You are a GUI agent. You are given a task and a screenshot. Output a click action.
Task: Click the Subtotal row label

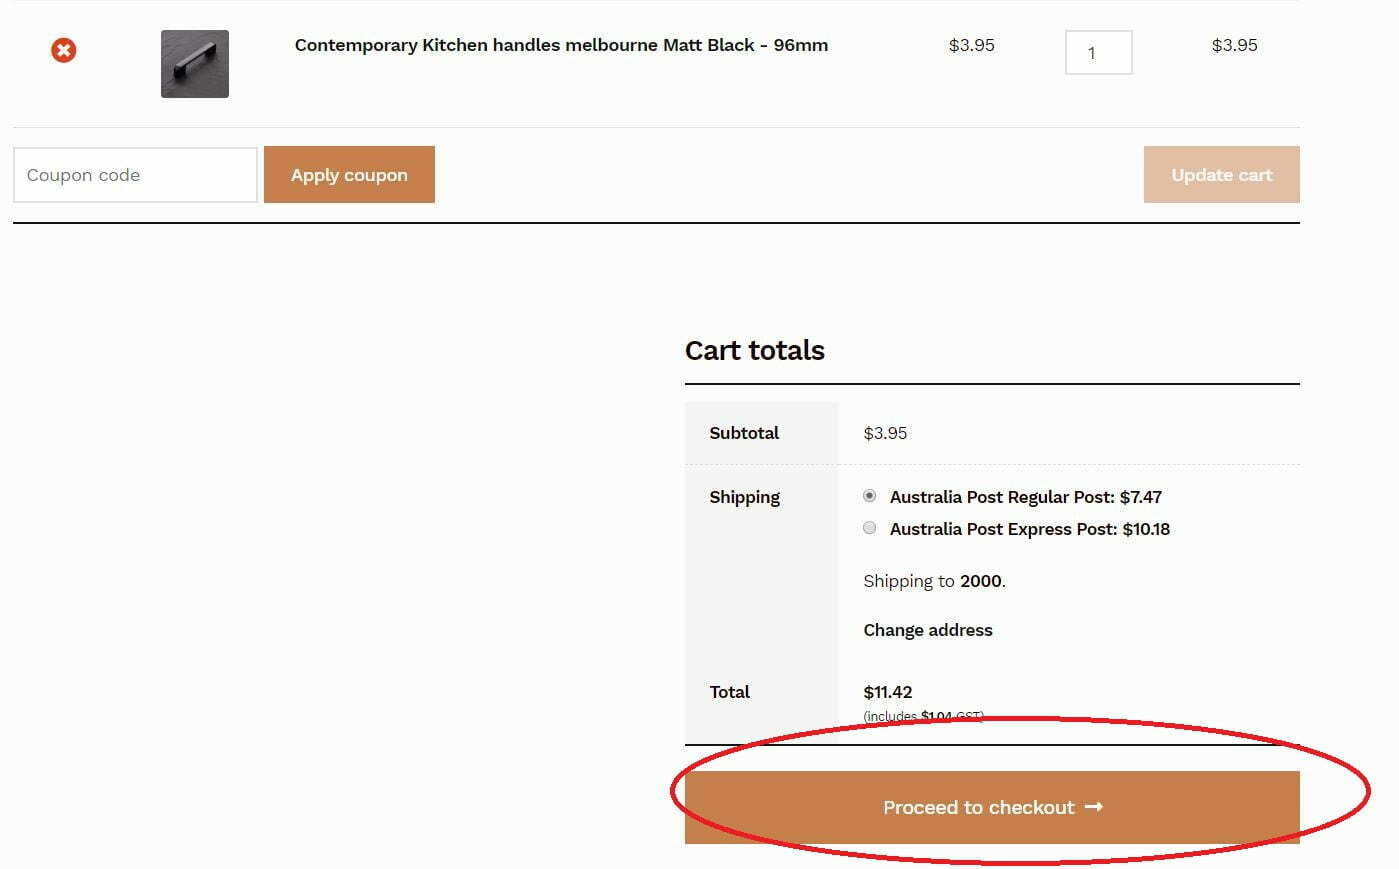click(x=744, y=433)
